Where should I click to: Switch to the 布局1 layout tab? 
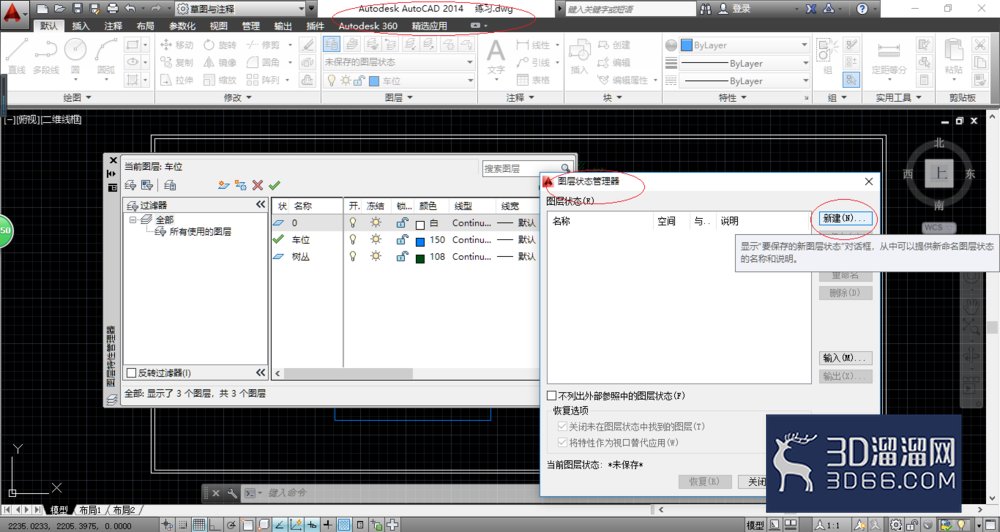click(90, 510)
